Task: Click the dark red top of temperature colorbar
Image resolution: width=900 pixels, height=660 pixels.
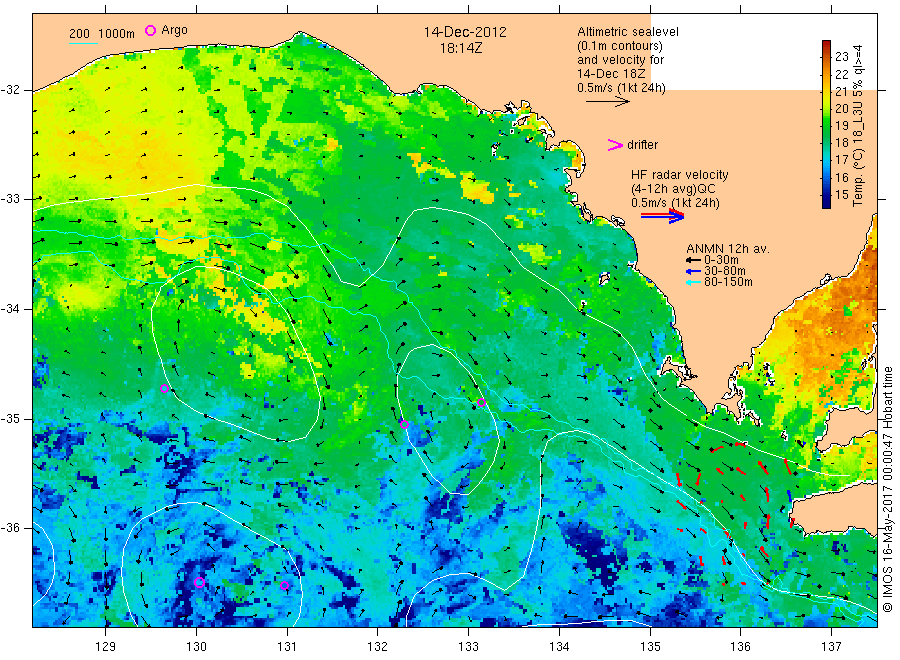Action: (x=826, y=46)
